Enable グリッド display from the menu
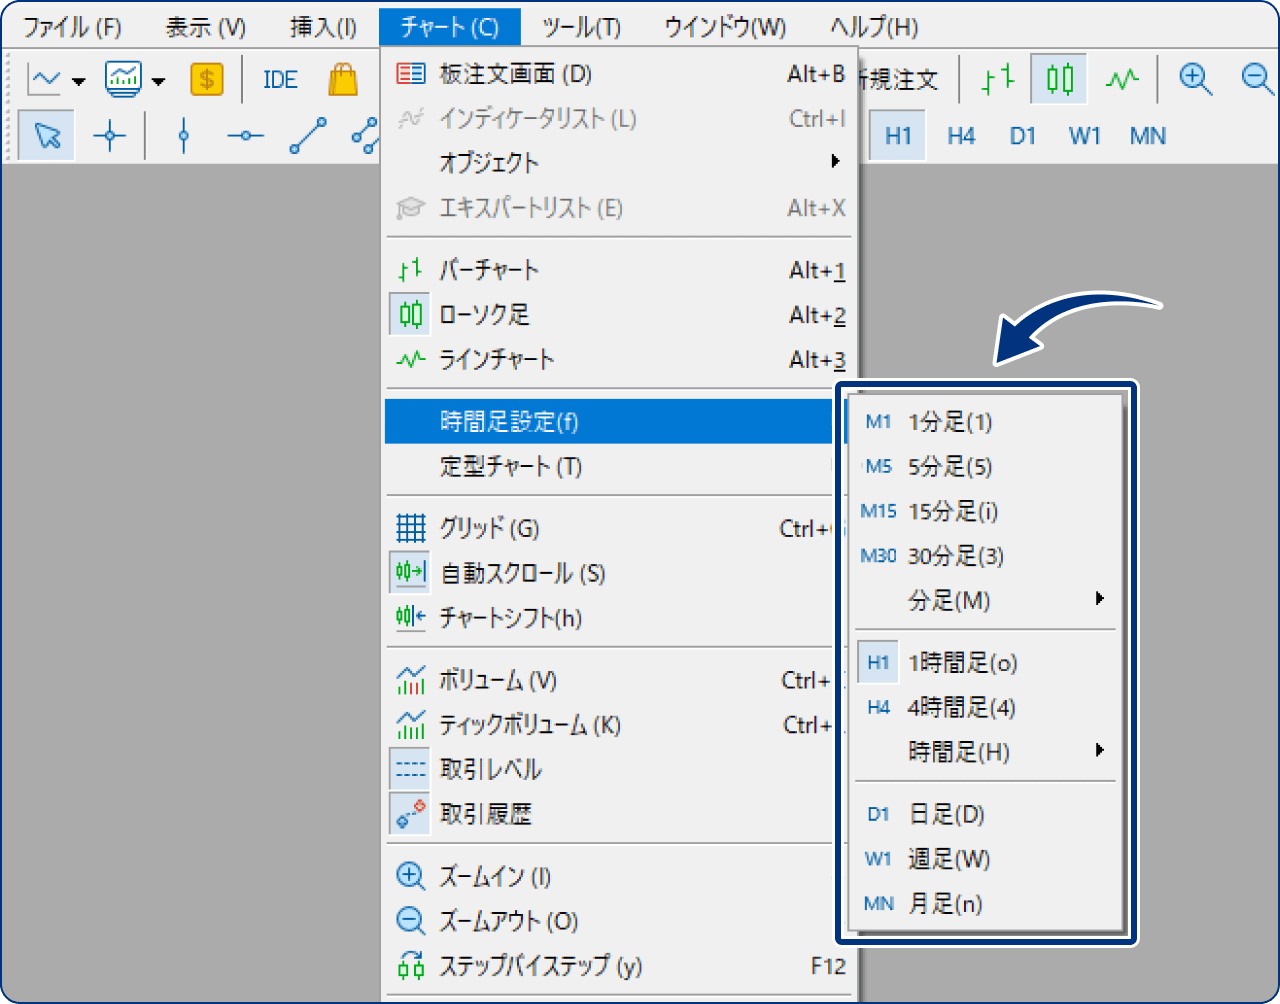Image resolution: width=1280 pixels, height=1004 pixels. pos(479,528)
